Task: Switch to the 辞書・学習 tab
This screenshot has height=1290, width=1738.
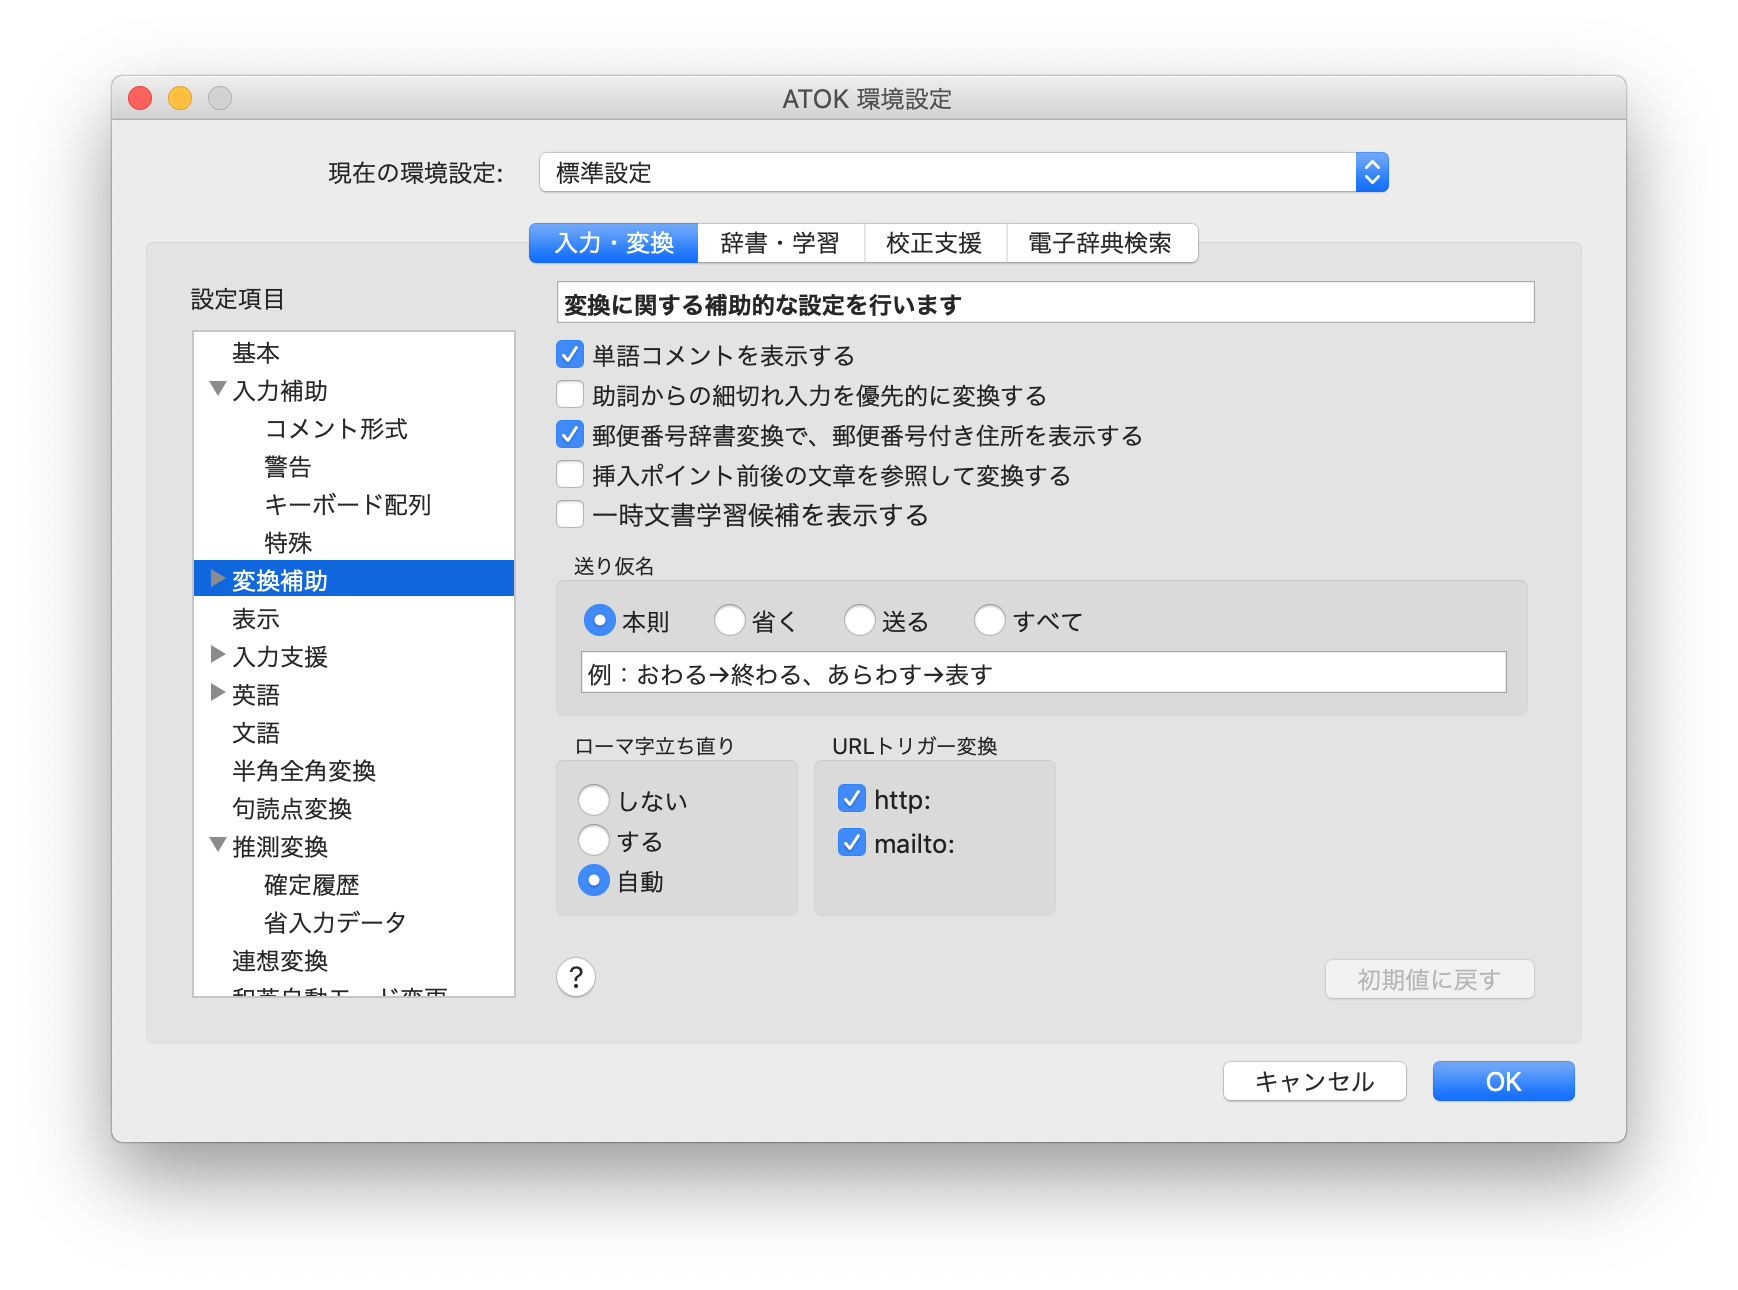Action: click(x=780, y=243)
